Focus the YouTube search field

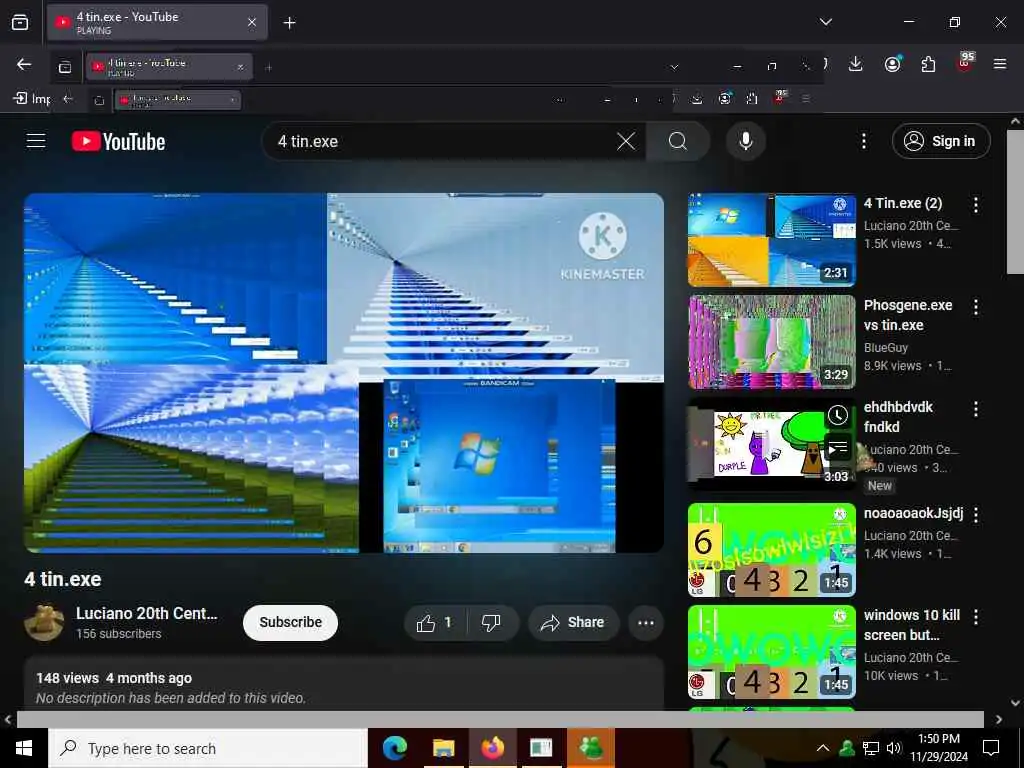(x=444, y=141)
